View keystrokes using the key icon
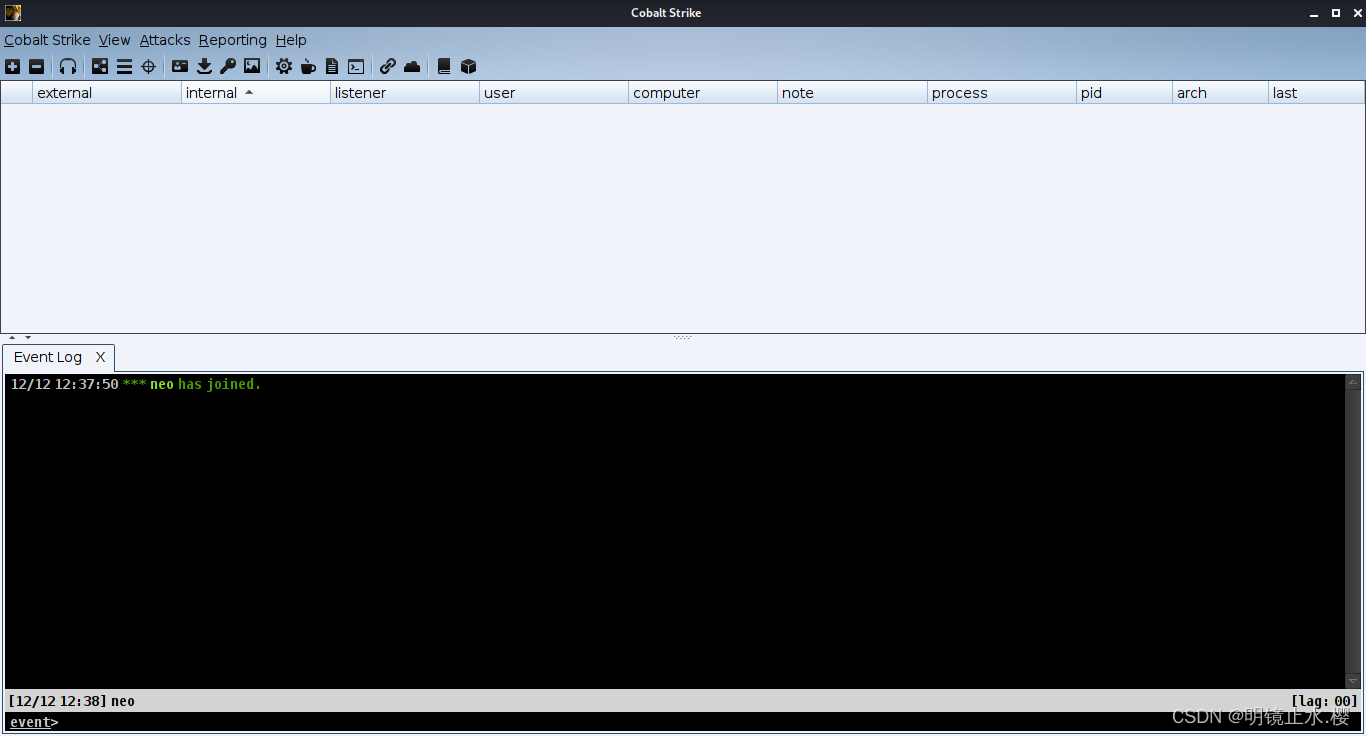Viewport: 1366px width, 736px height. point(228,67)
